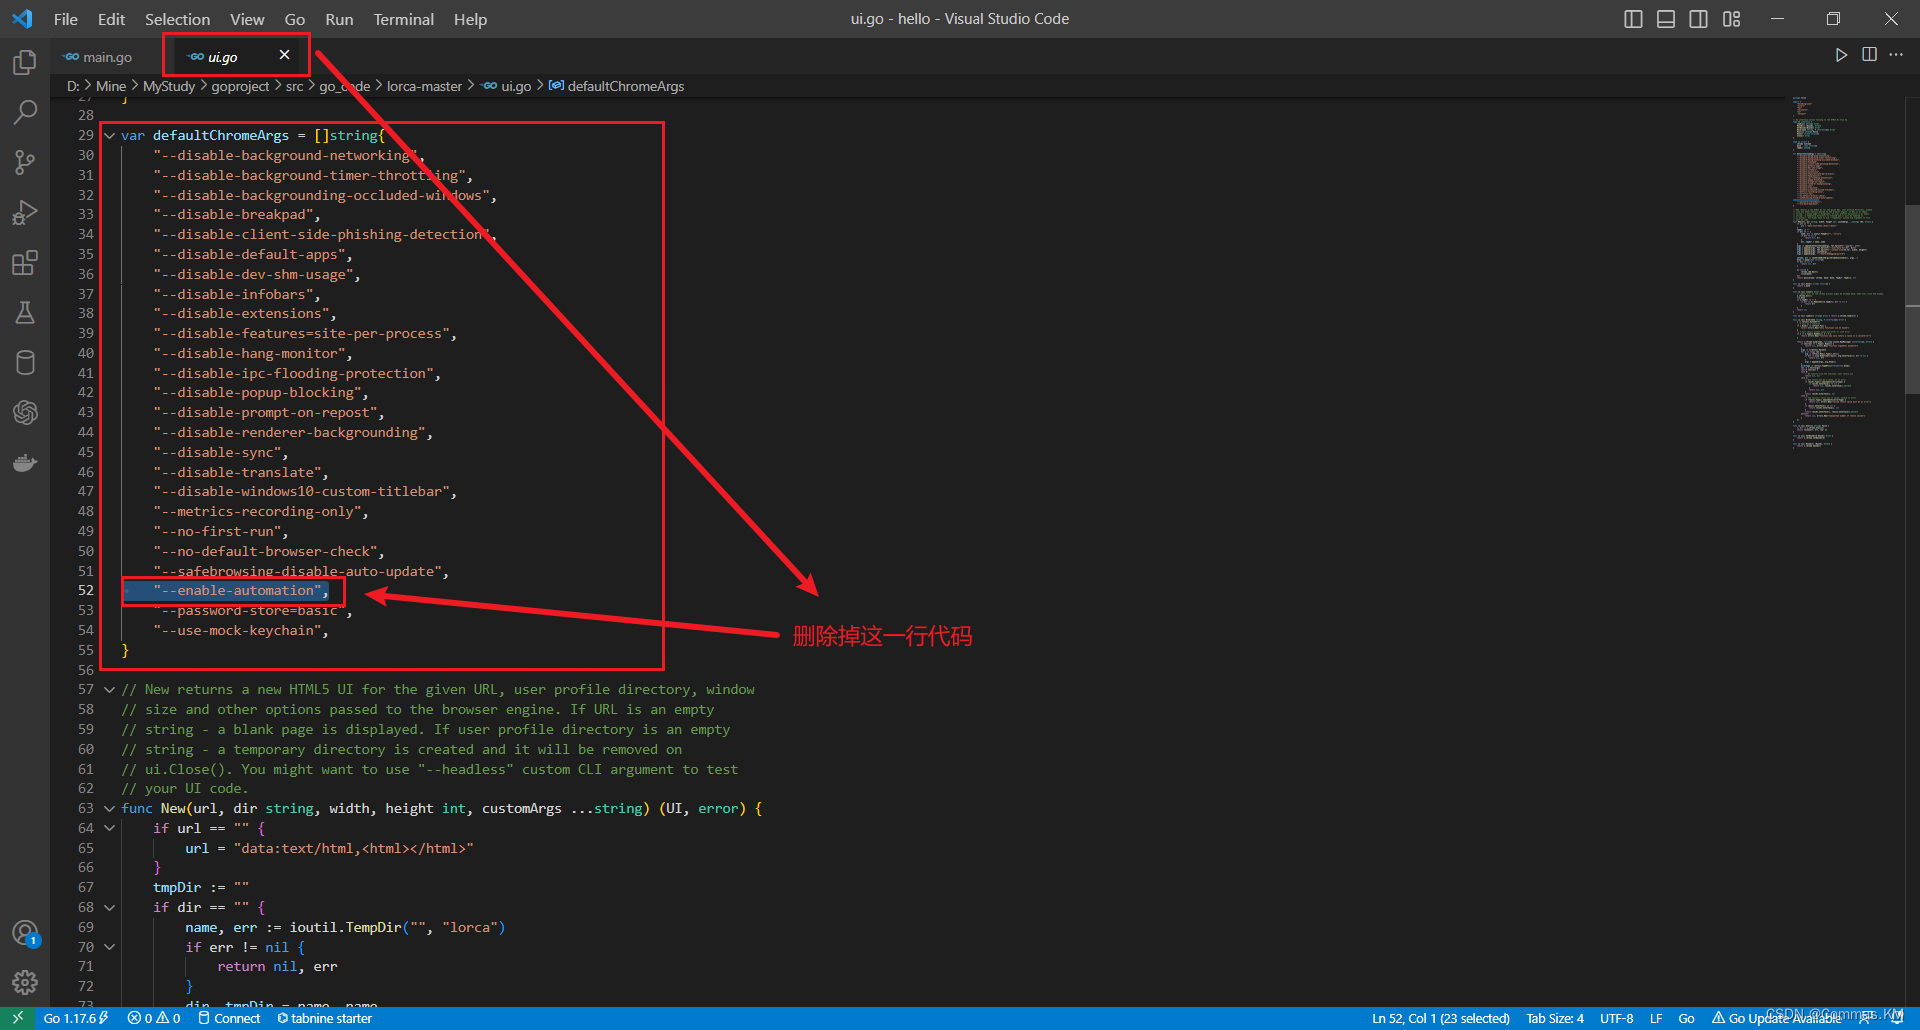Image resolution: width=1920 pixels, height=1030 pixels.
Task: Open the database cylinder view
Action: coord(25,362)
